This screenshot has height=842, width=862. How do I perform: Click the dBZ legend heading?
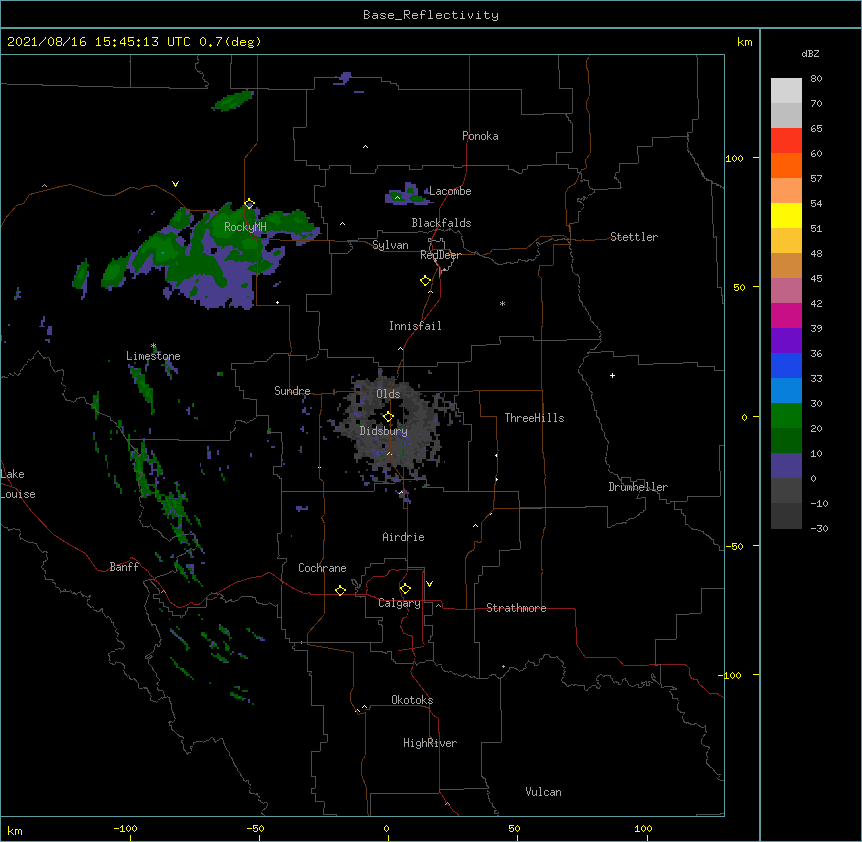point(810,53)
